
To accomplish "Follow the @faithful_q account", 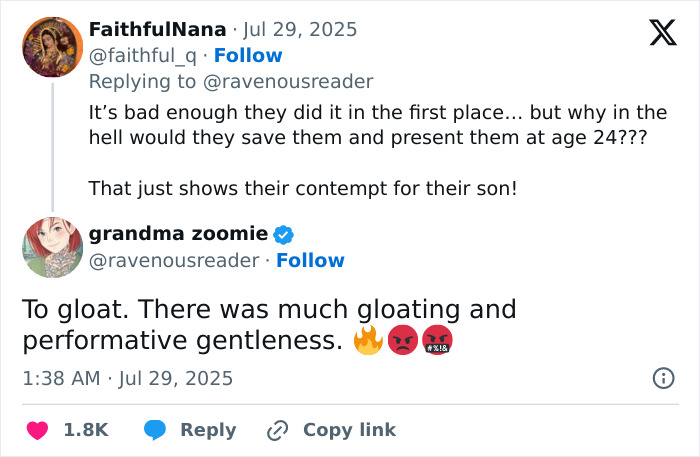I will coord(248,55).
